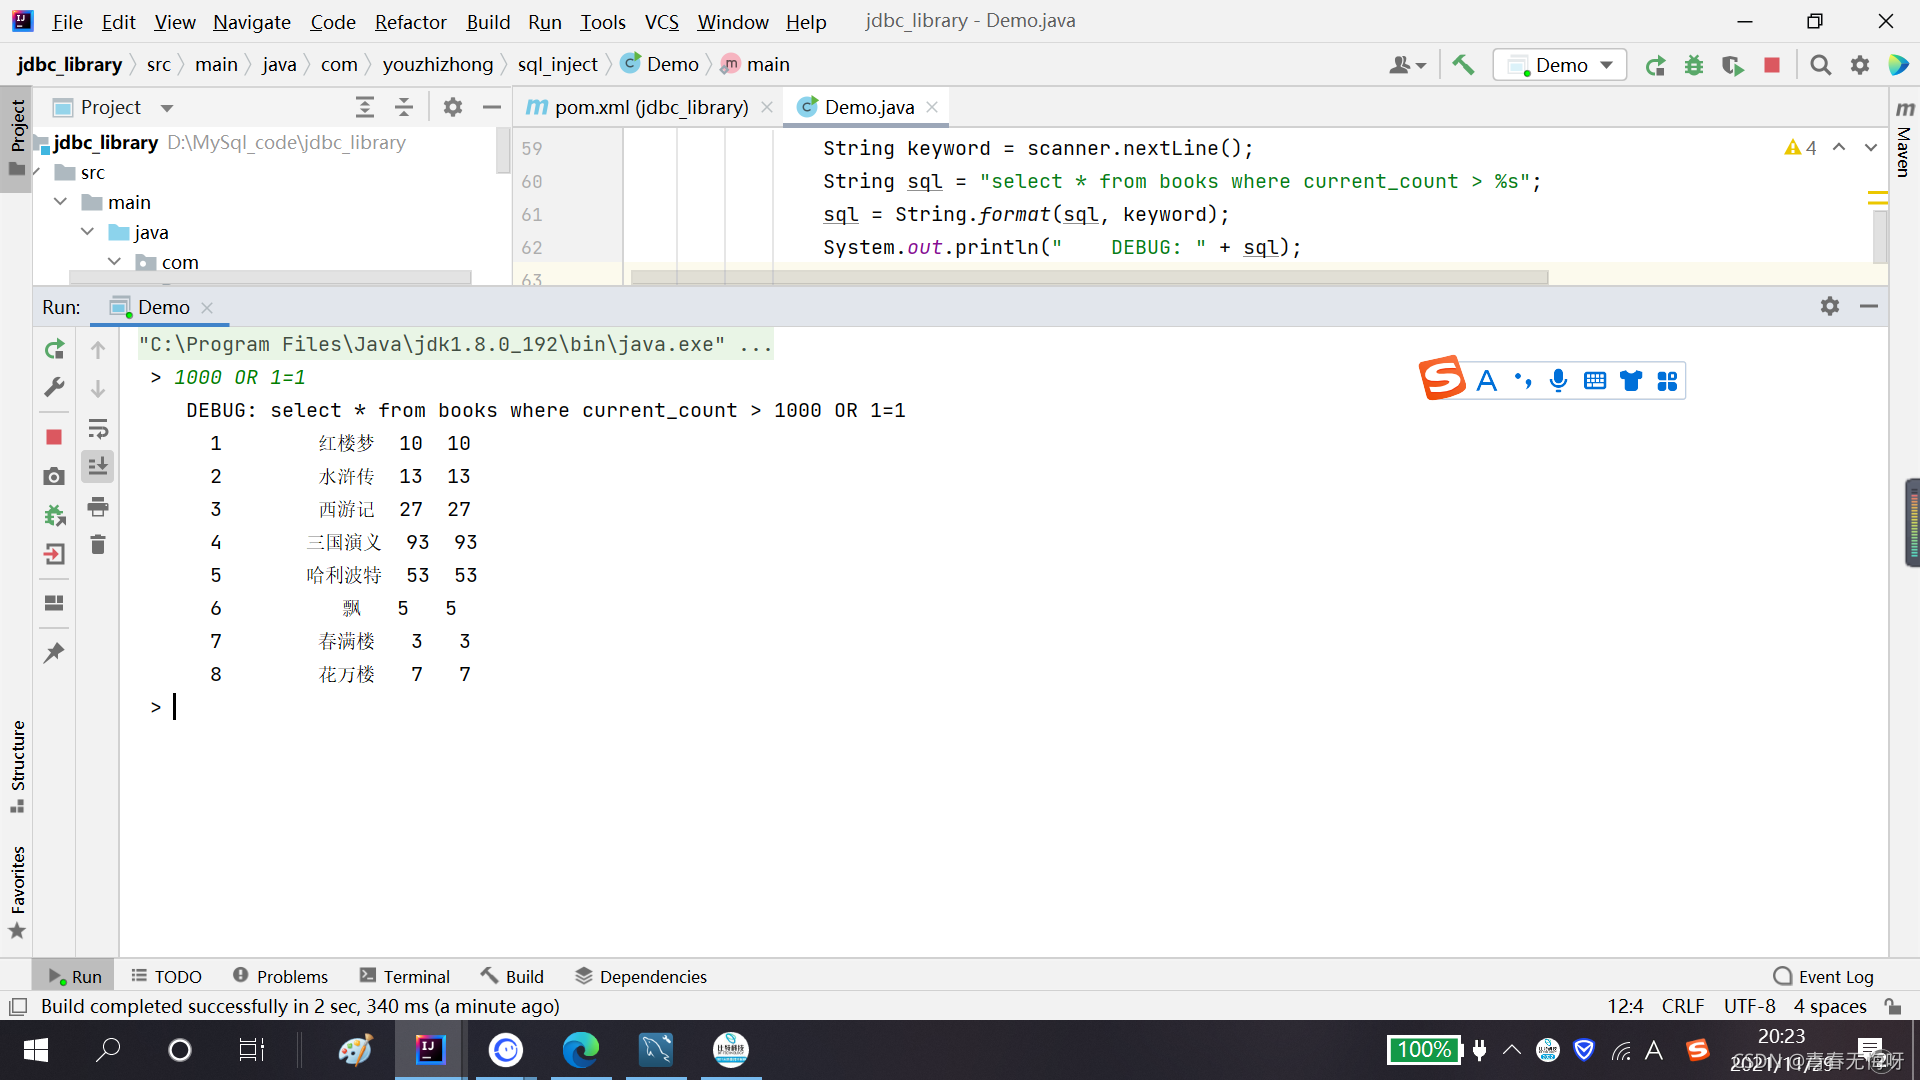Screen dimensions: 1920x1080
Task: Open Microsoft Edge from taskbar
Action: click(580, 1050)
